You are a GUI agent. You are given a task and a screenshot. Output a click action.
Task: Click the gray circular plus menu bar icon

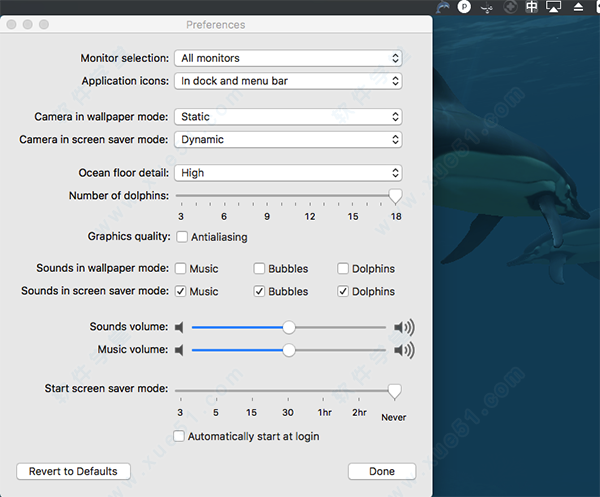pos(510,7)
